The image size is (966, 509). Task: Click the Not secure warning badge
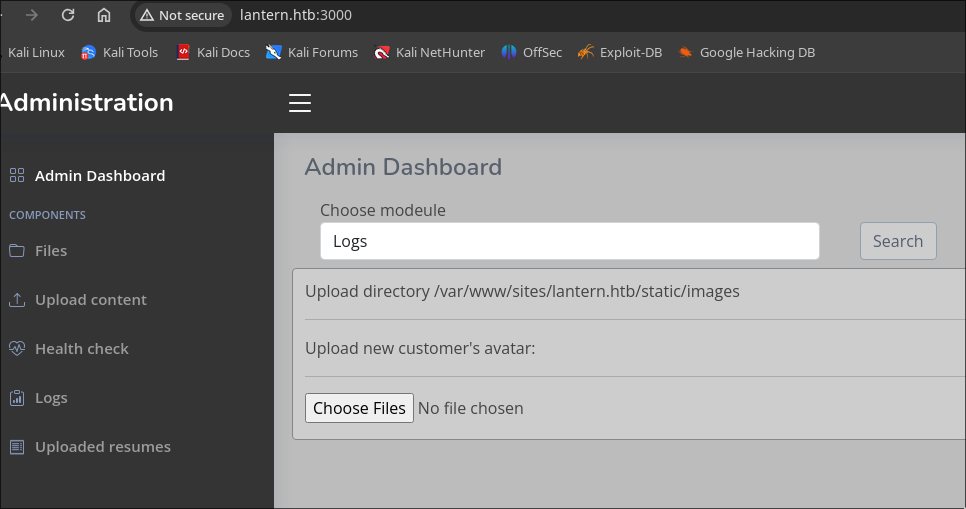(182, 15)
